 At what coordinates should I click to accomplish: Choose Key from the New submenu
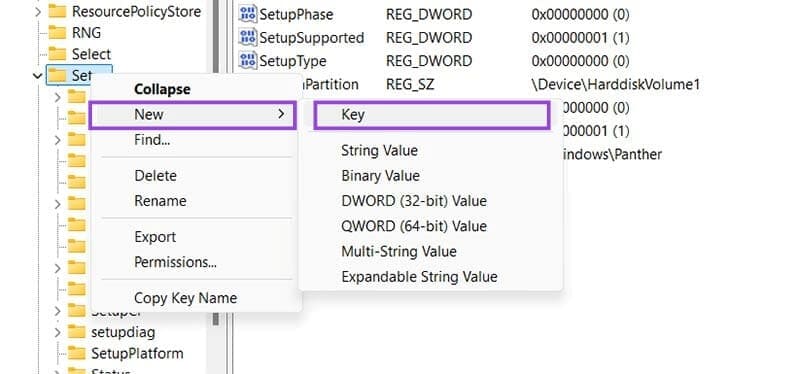(x=431, y=115)
